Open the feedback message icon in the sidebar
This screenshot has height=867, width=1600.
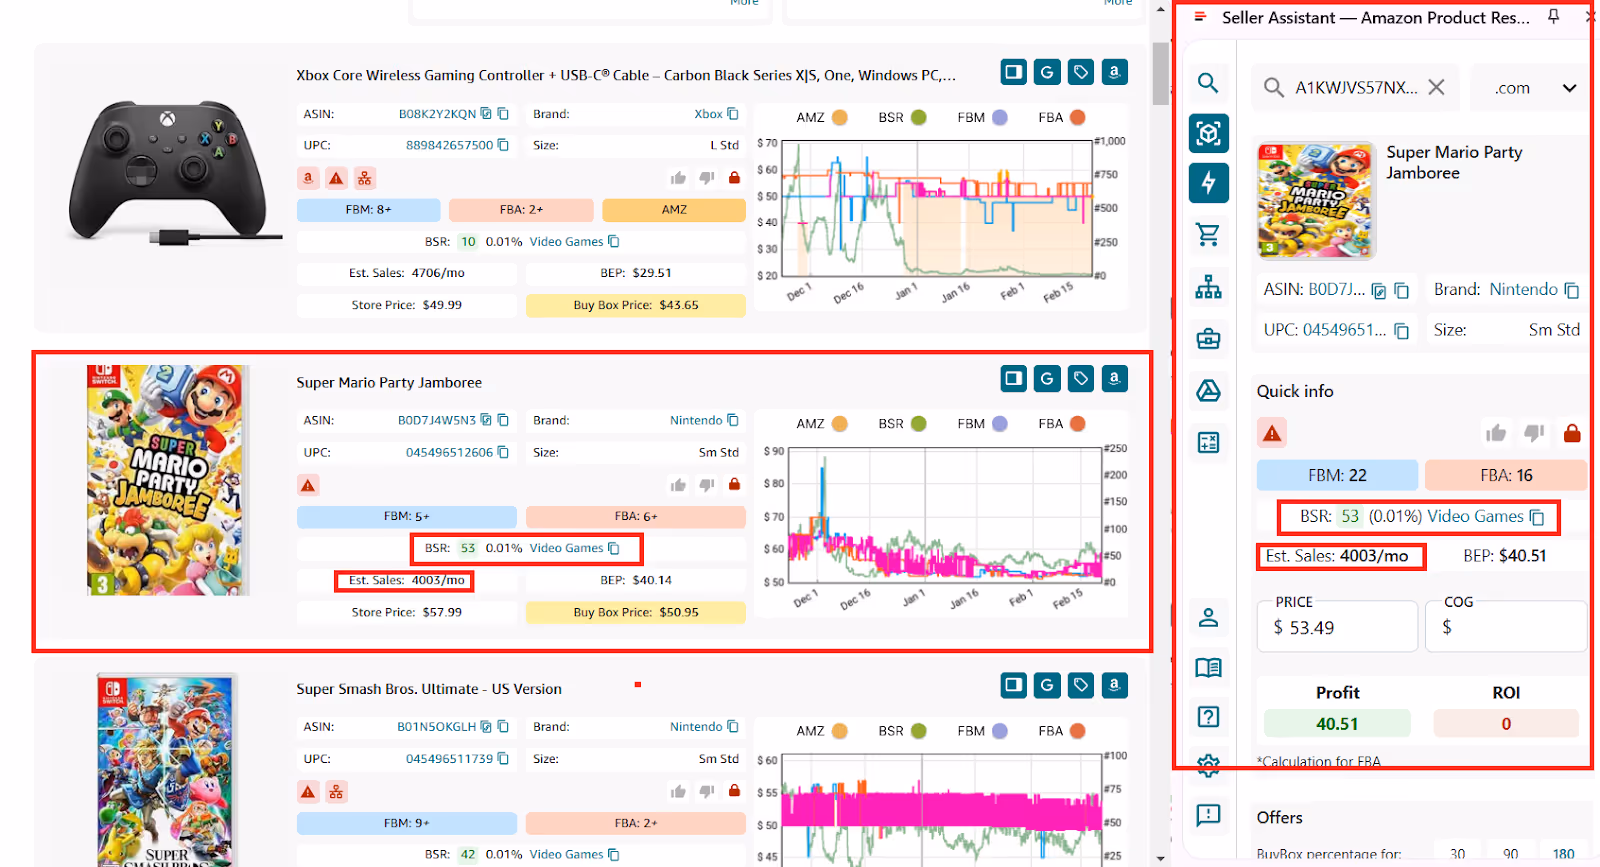1208,815
